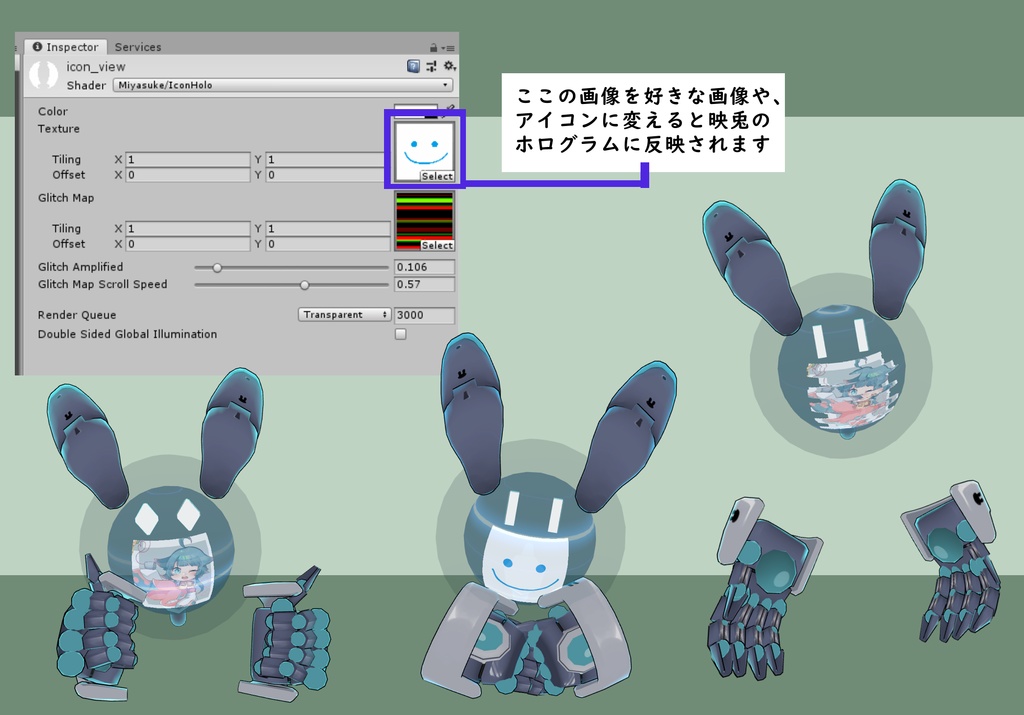Switch to the Services tab

tap(137, 47)
